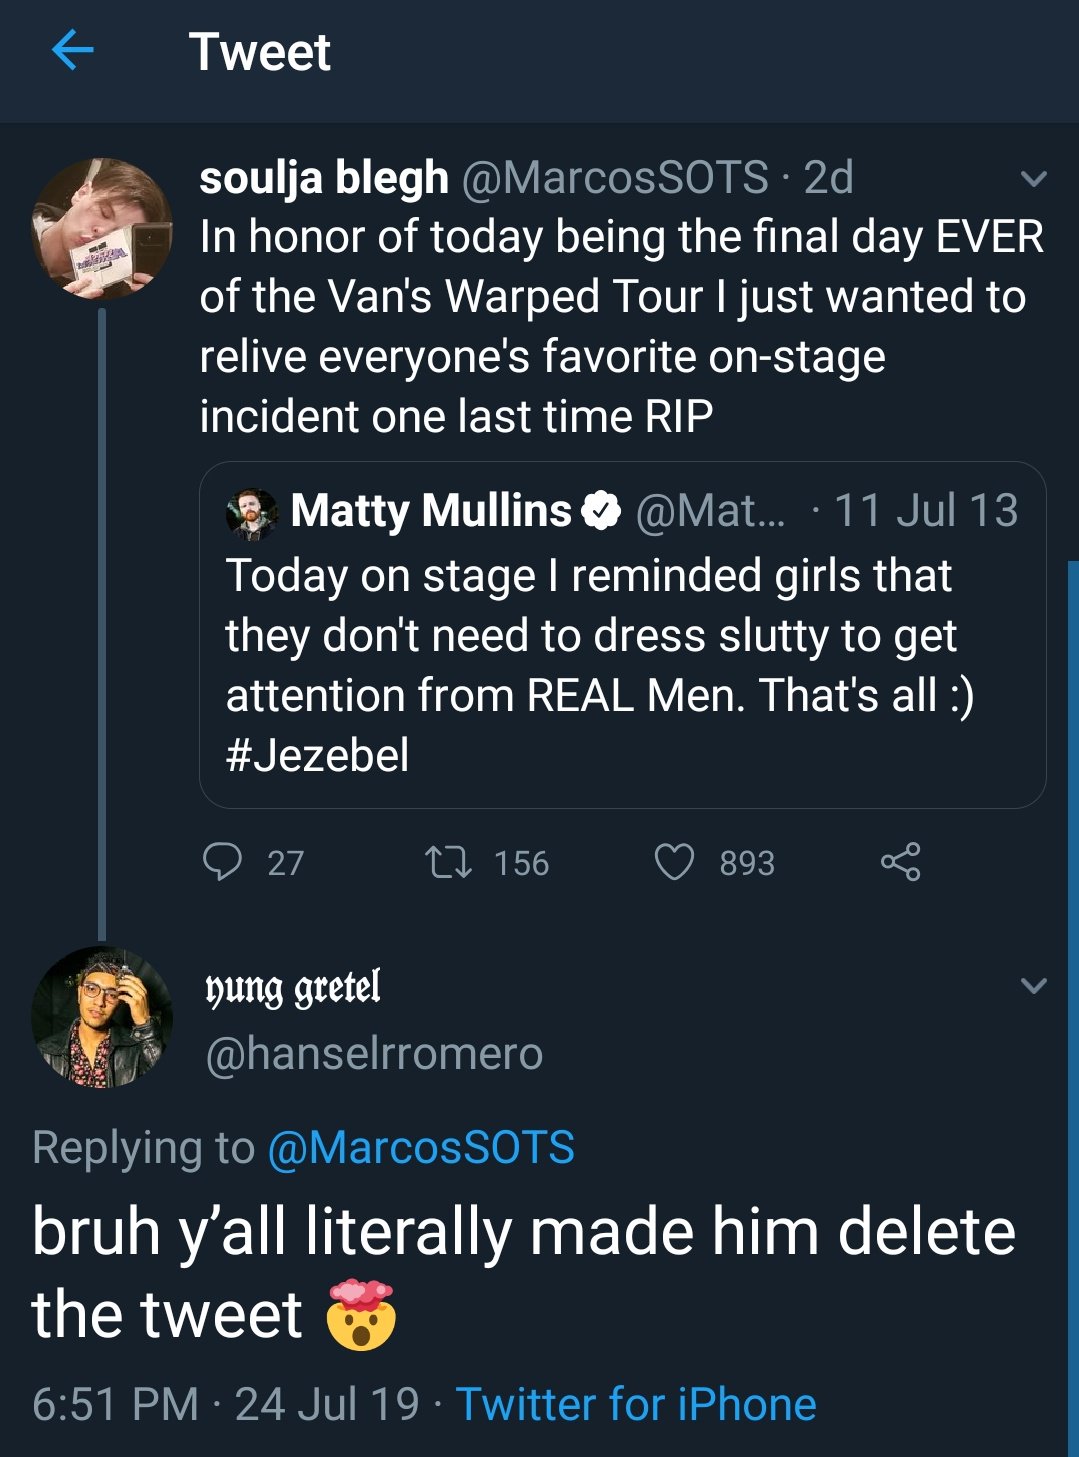Open yung gretel's profile picture

[101, 1017]
